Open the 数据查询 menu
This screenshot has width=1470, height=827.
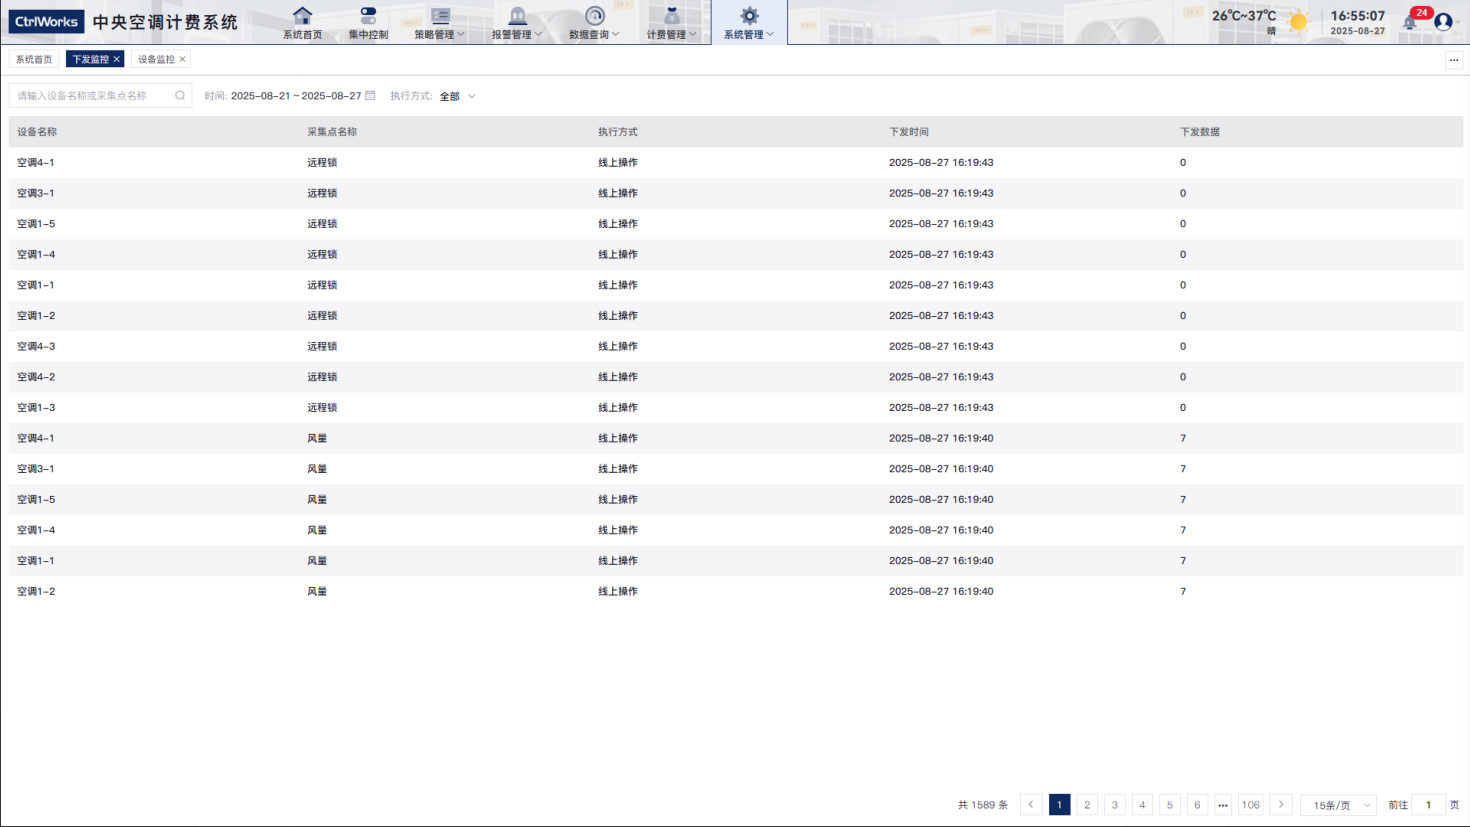coord(594,22)
